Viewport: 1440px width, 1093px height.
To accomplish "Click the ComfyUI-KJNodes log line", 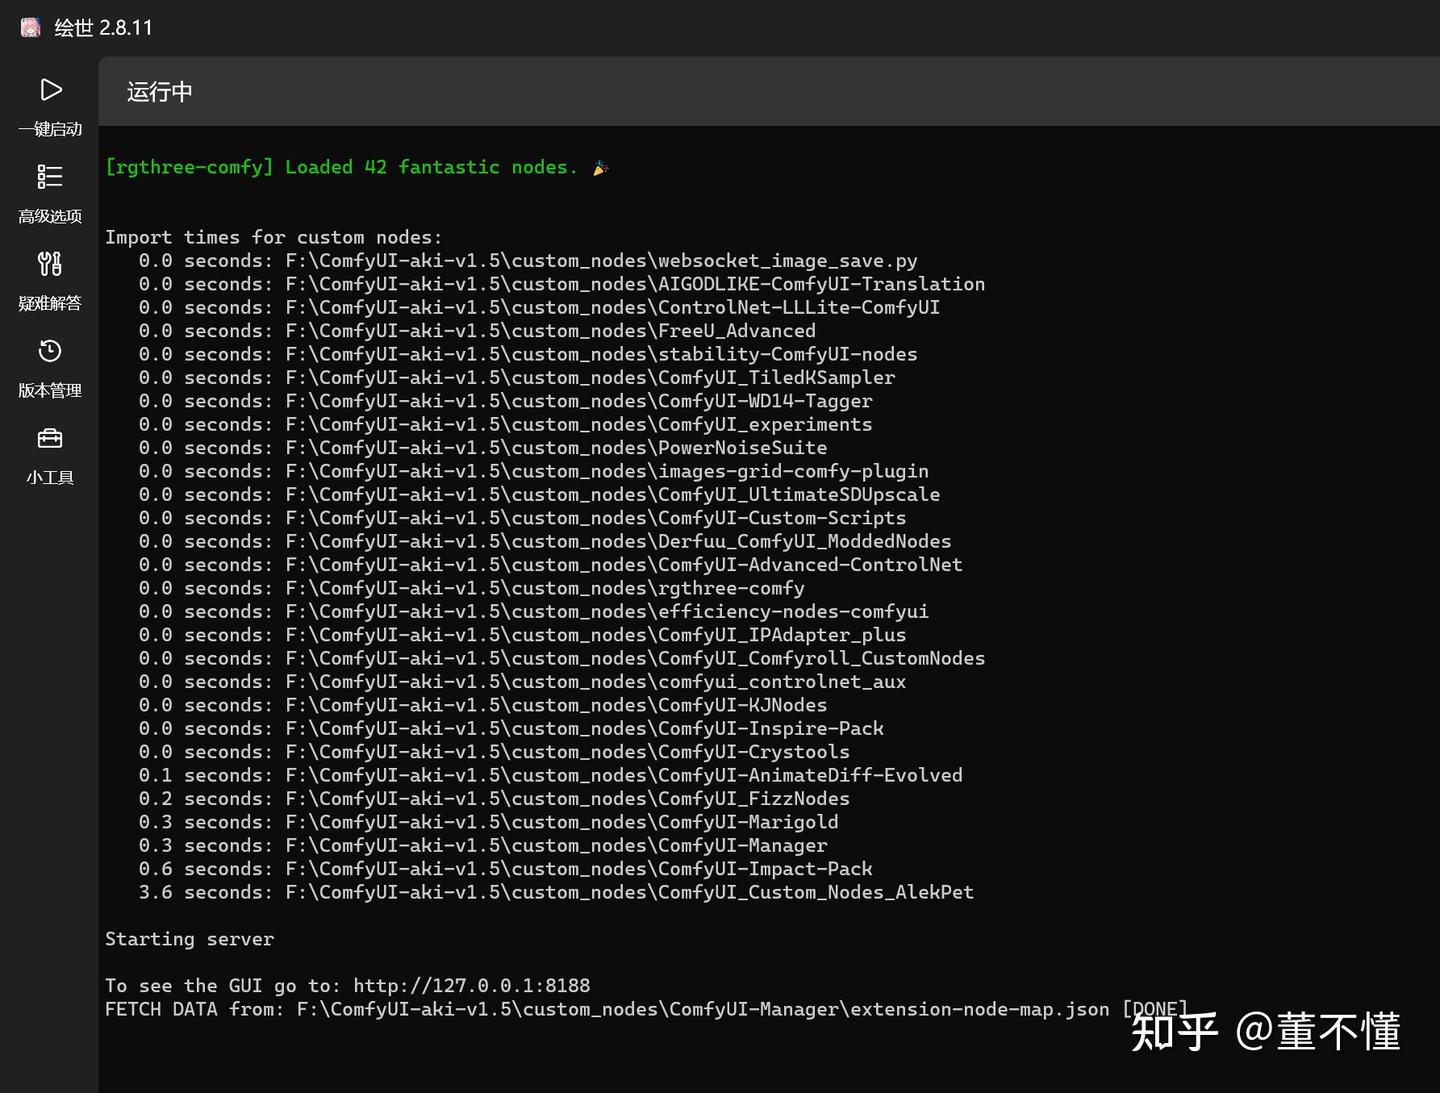I will point(483,705).
